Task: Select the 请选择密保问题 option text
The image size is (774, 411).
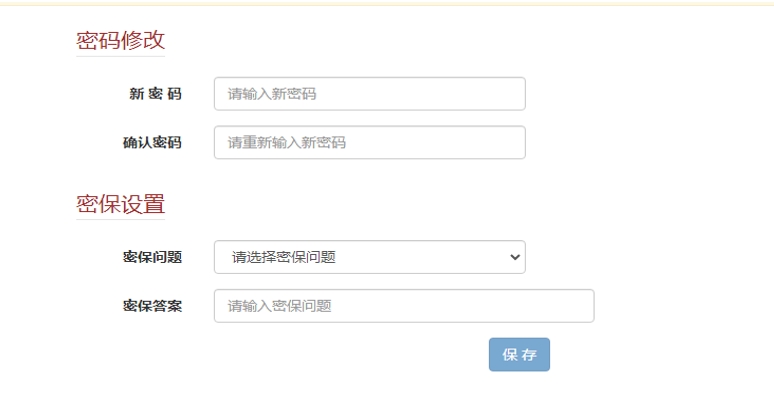Action: point(284,257)
